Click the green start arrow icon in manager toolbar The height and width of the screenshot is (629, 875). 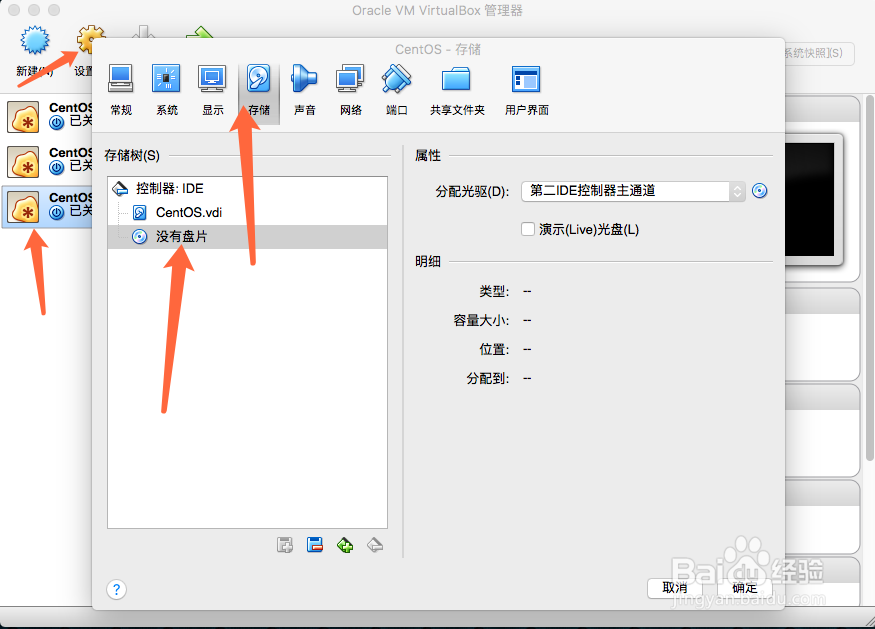tap(199, 32)
